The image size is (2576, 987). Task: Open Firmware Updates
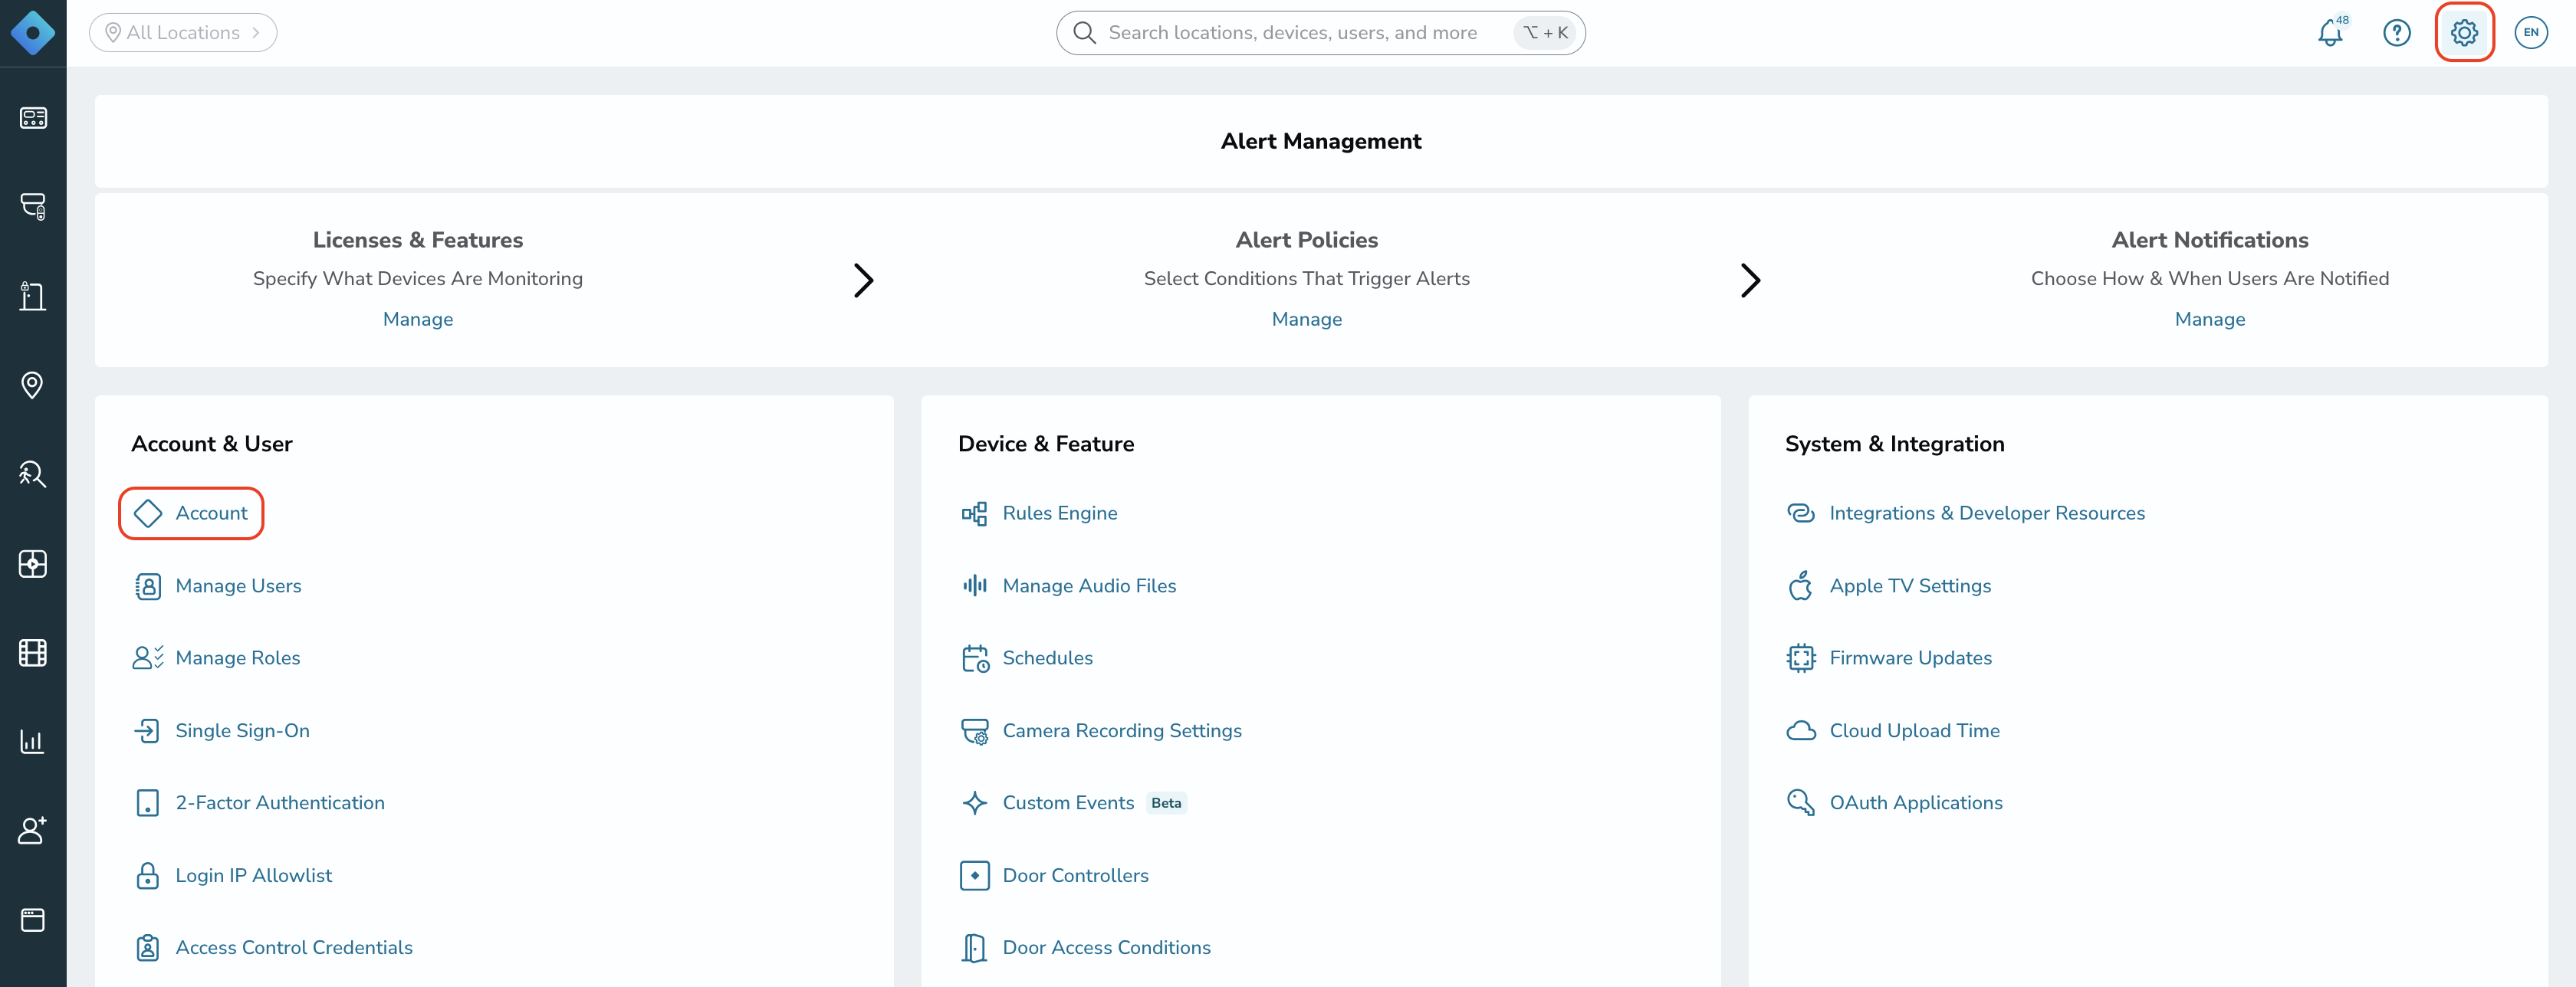[1889, 658]
